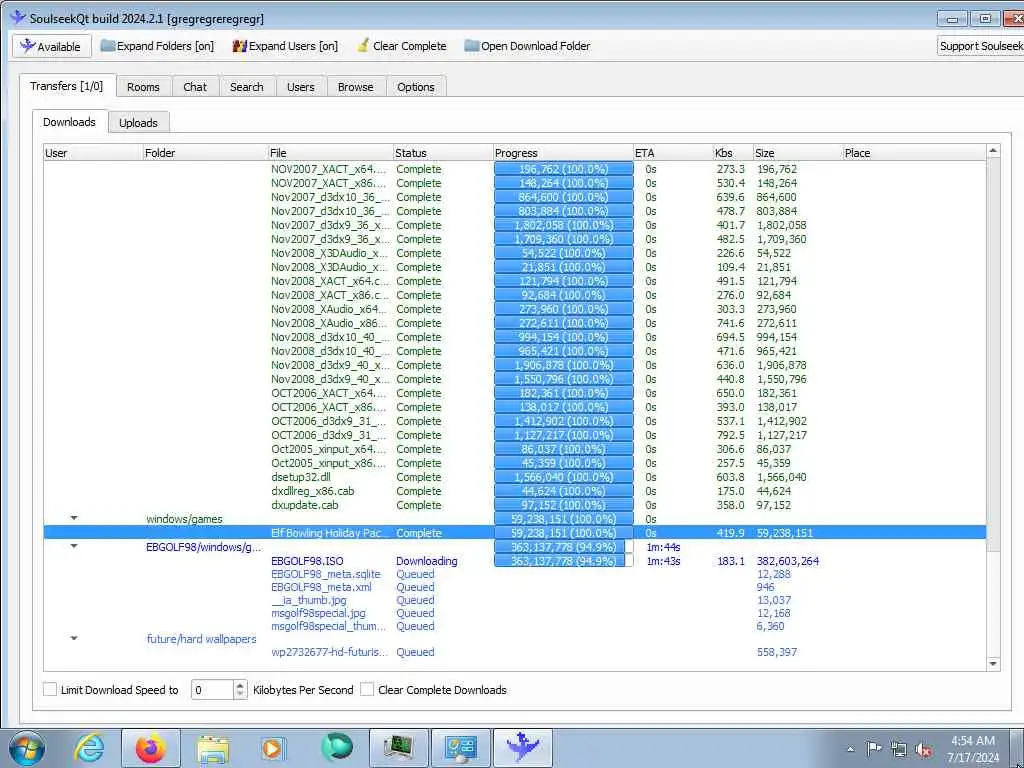Sort by the User column header
Viewport: 1024px width, 768px height.
93,153
